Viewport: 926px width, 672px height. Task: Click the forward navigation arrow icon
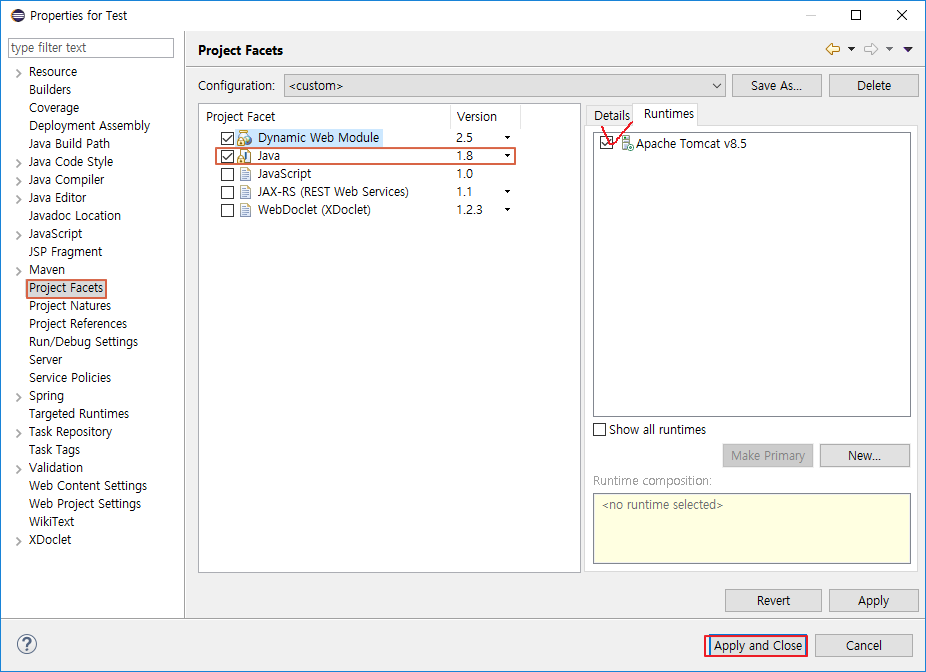(x=871, y=49)
